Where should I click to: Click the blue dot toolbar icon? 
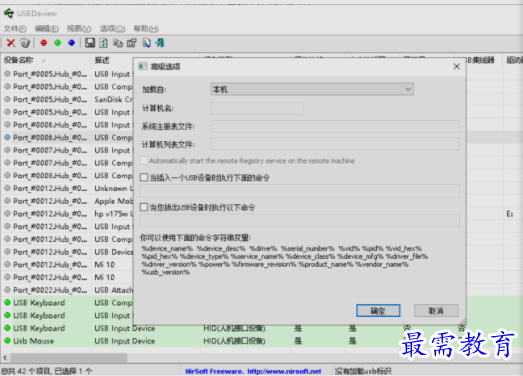point(72,43)
